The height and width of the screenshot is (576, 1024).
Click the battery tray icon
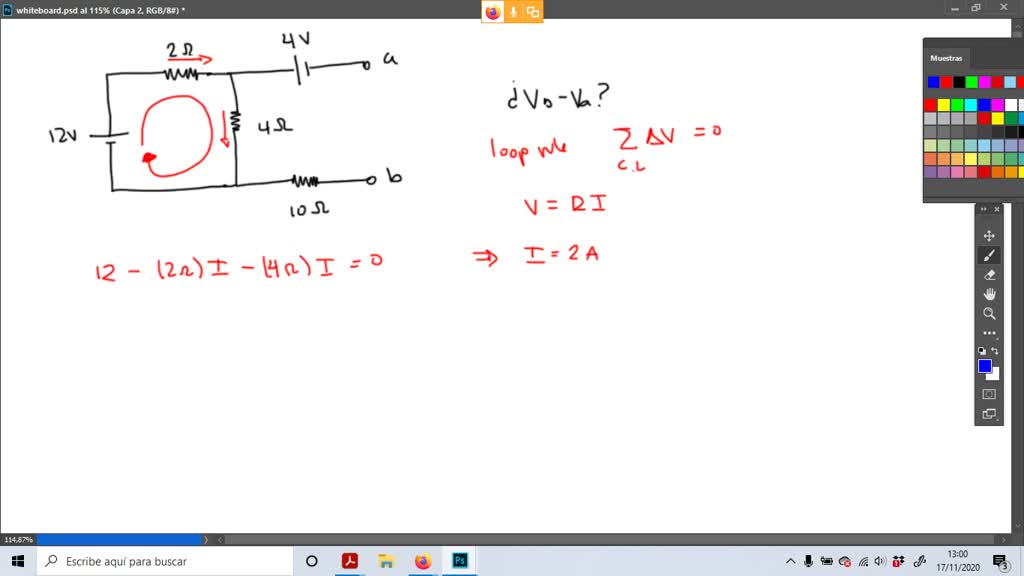826,561
